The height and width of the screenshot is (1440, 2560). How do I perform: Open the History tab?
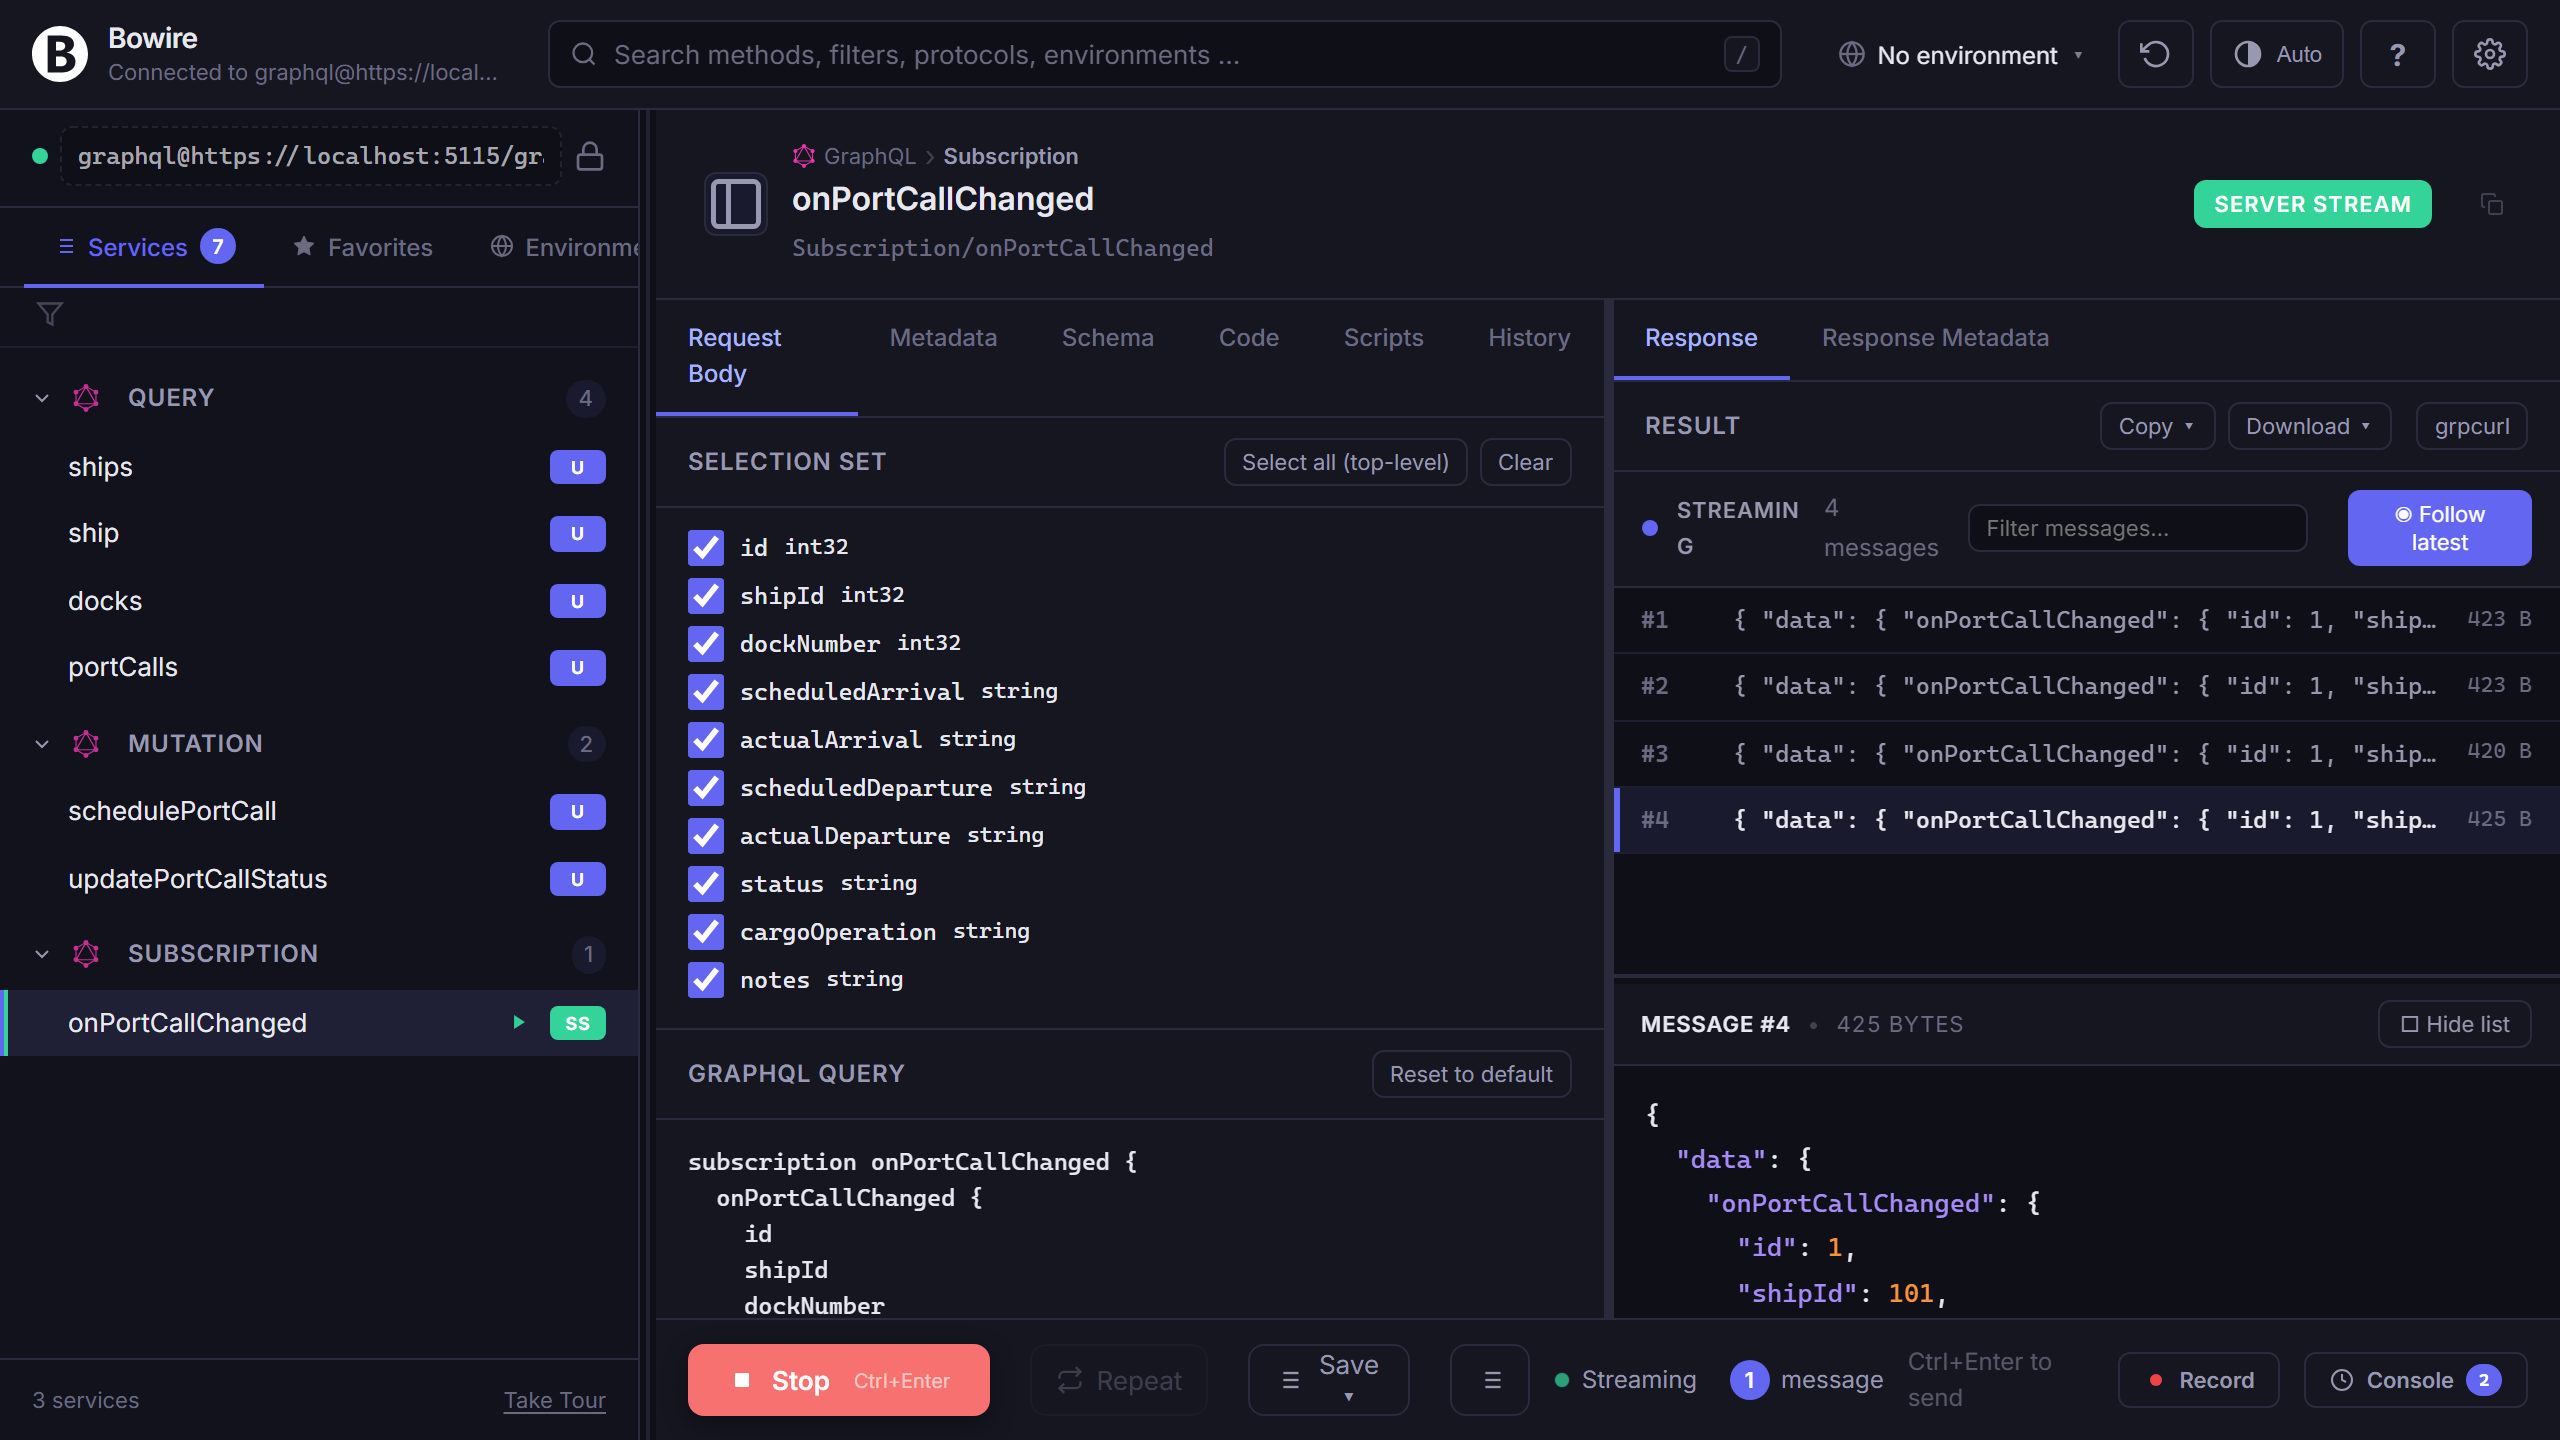point(1528,338)
